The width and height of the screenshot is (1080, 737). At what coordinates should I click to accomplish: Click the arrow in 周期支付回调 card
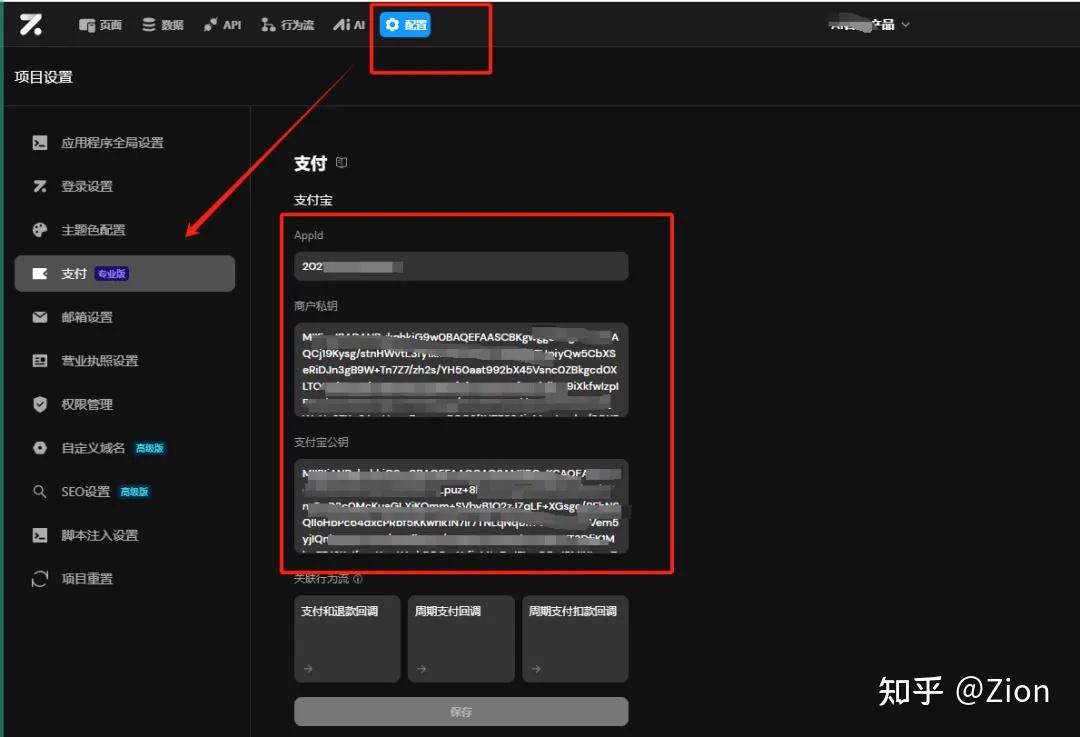(x=422, y=668)
